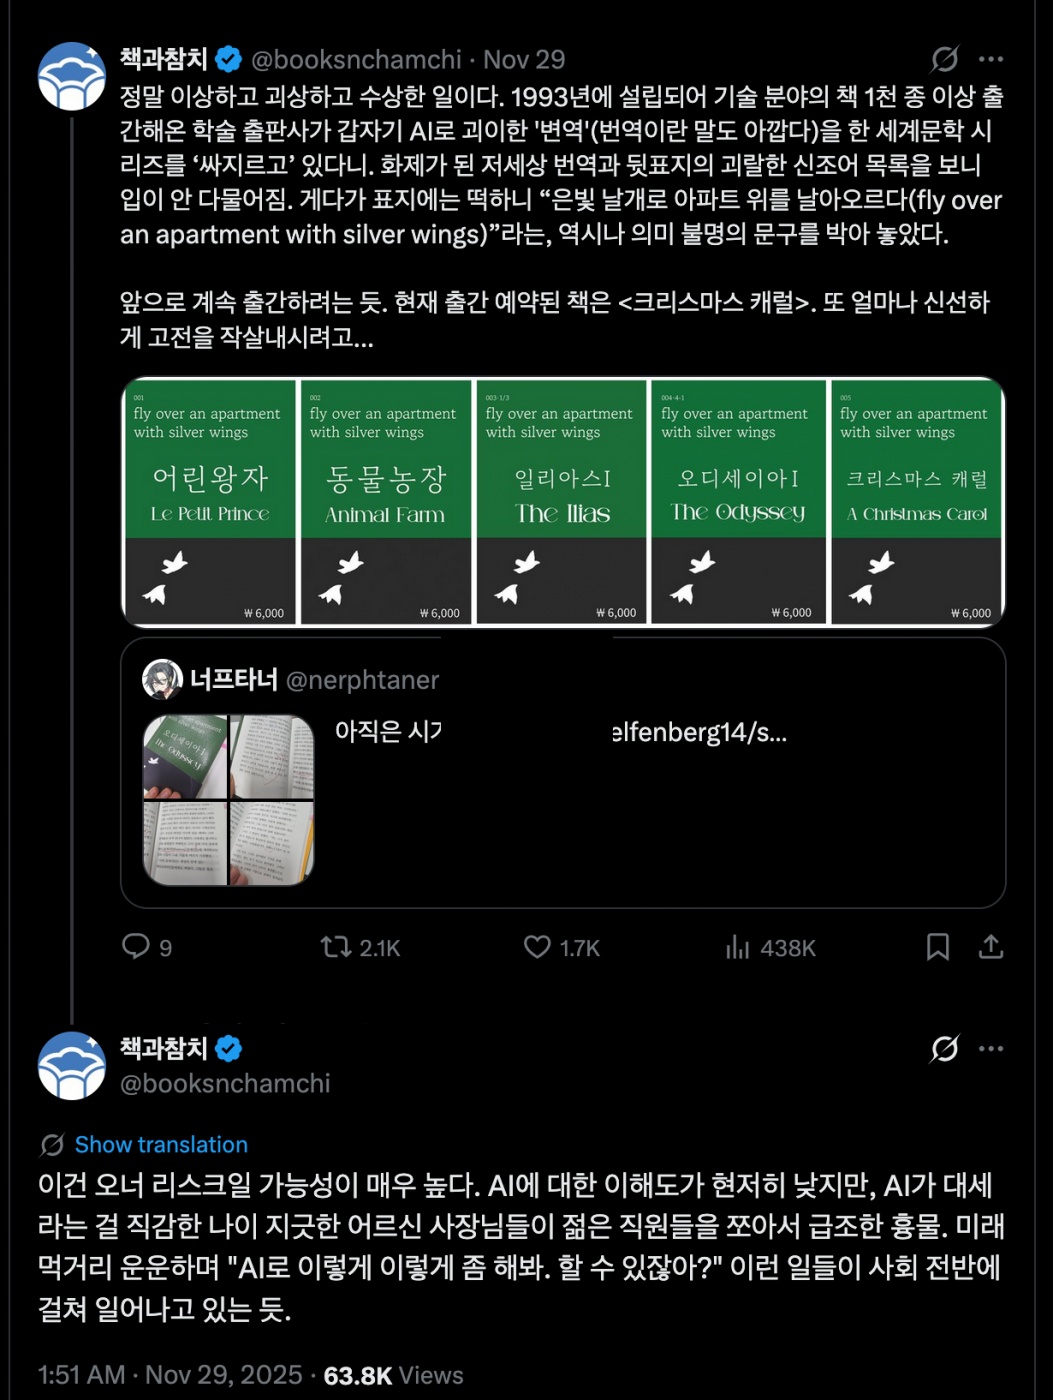The width and height of the screenshot is (1053, 1400).
Task: Click the Grok icon on top tweet
Action: 944,60
